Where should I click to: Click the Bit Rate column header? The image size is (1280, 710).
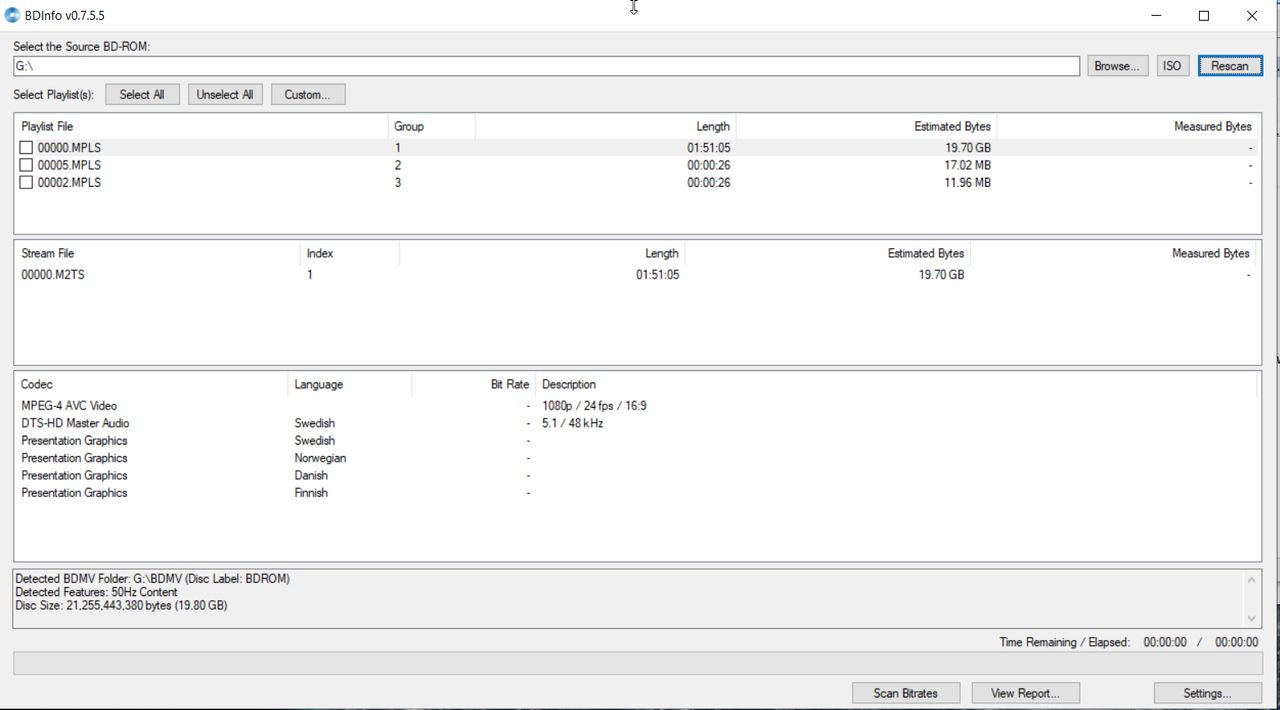point(473,385)
